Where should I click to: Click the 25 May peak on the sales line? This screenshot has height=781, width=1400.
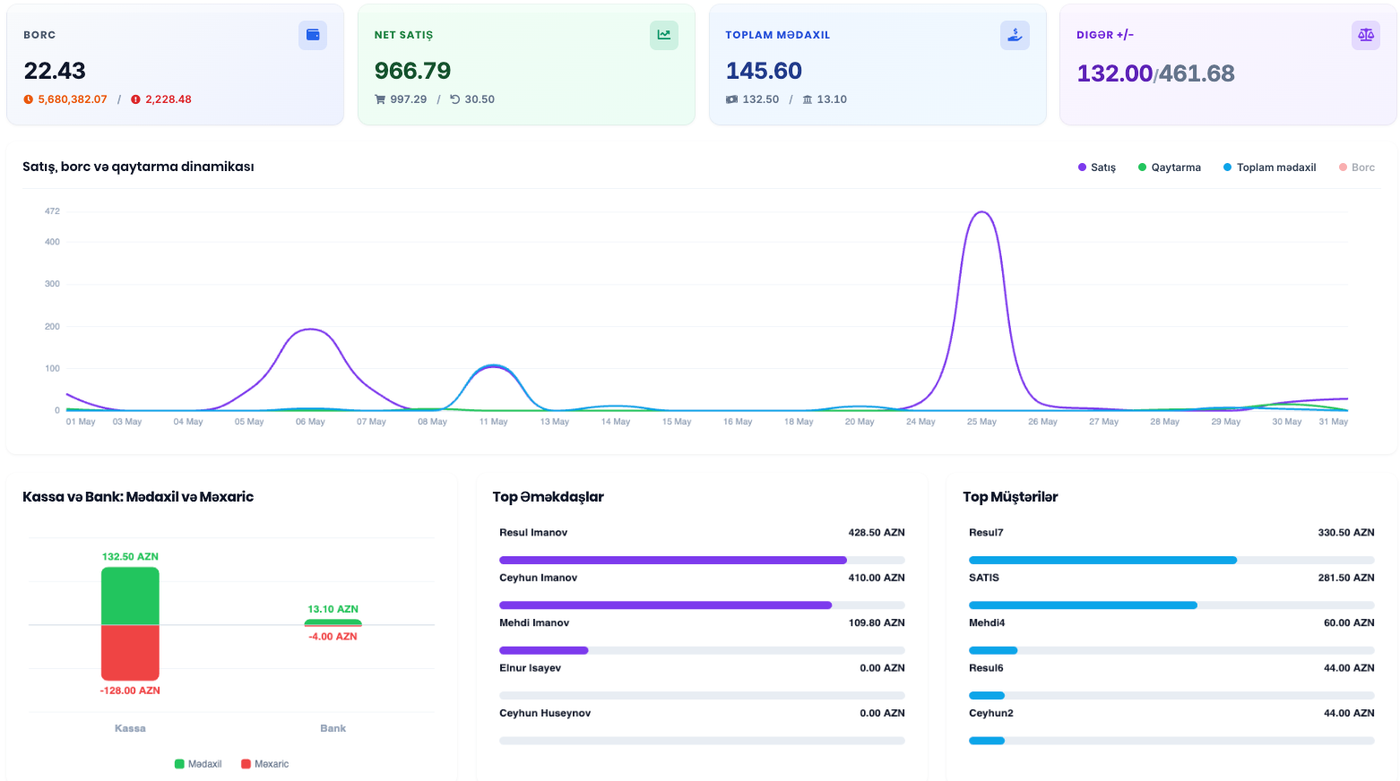981,212
